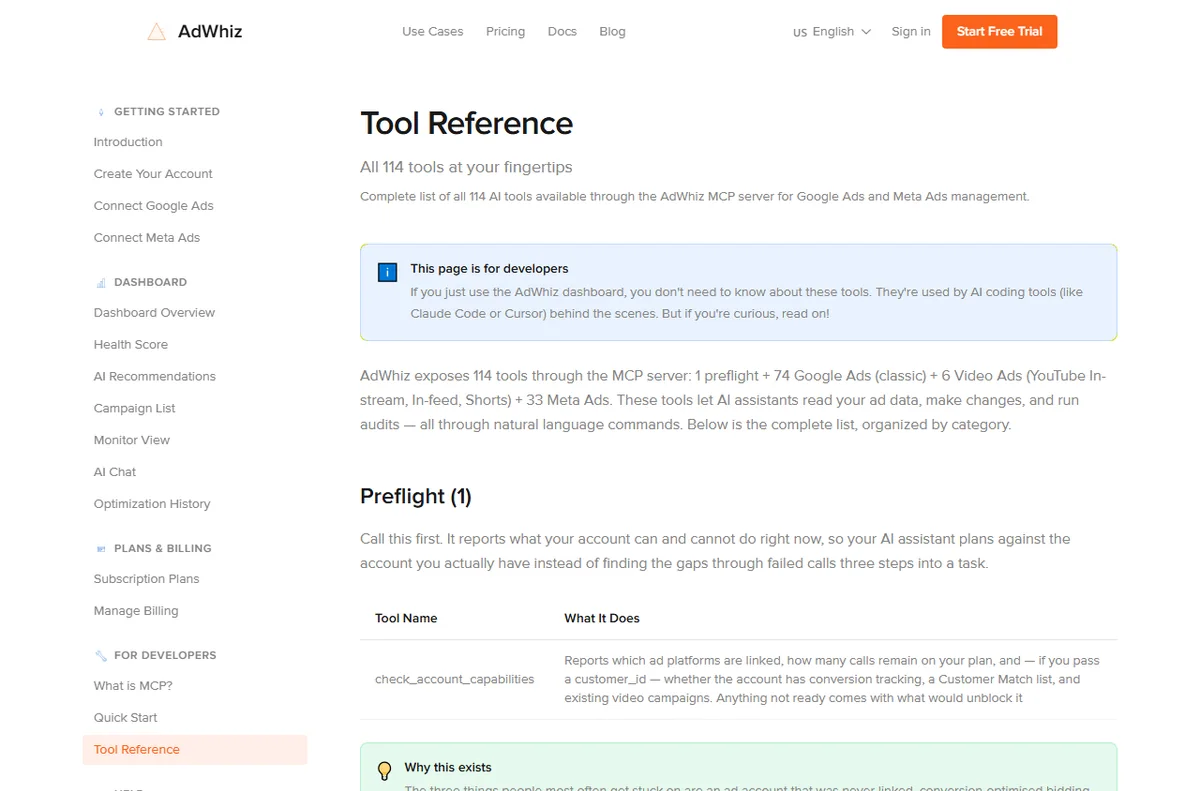Click the blue info icon in developer notice
This screenshot has width=1200, height=791.
point(387,272)
